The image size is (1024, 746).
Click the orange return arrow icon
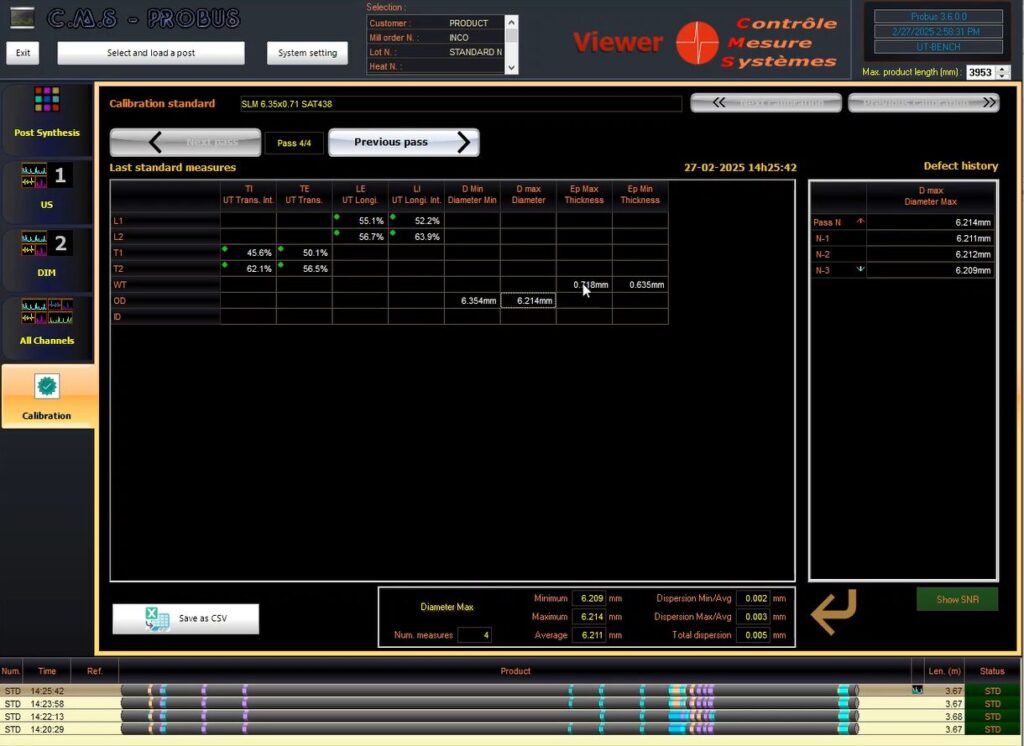[833, 612]
